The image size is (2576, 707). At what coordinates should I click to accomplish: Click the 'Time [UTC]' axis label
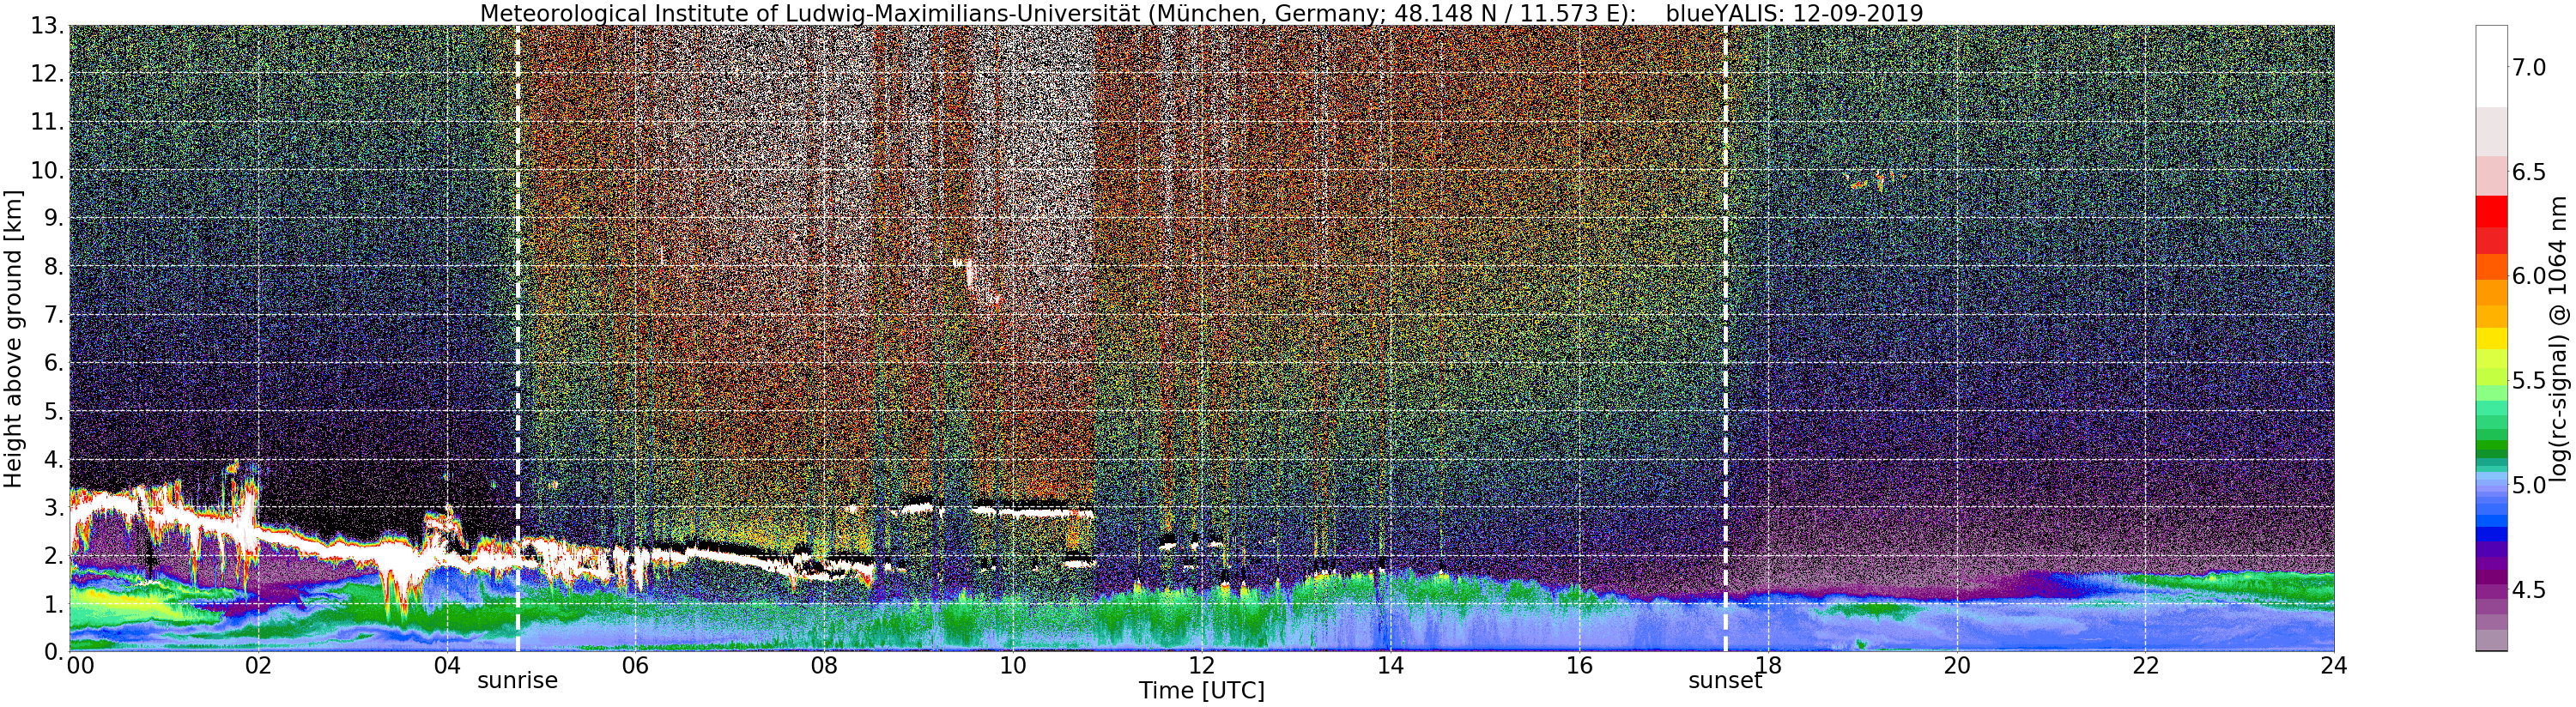pos(1201,691)
